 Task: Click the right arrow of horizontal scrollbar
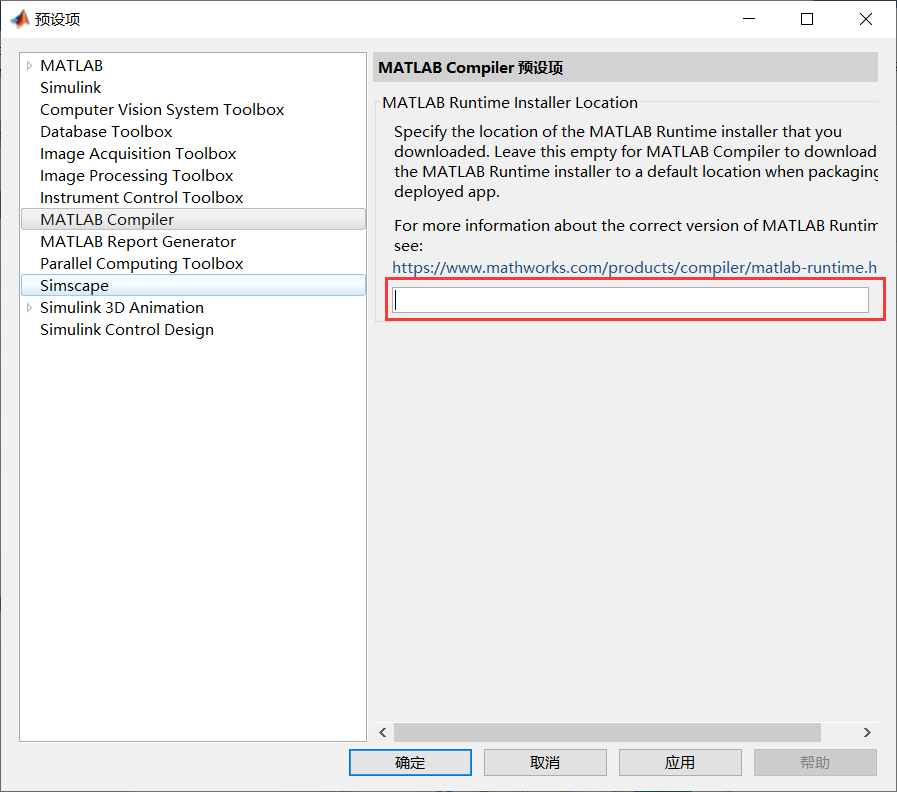(866, 732)
